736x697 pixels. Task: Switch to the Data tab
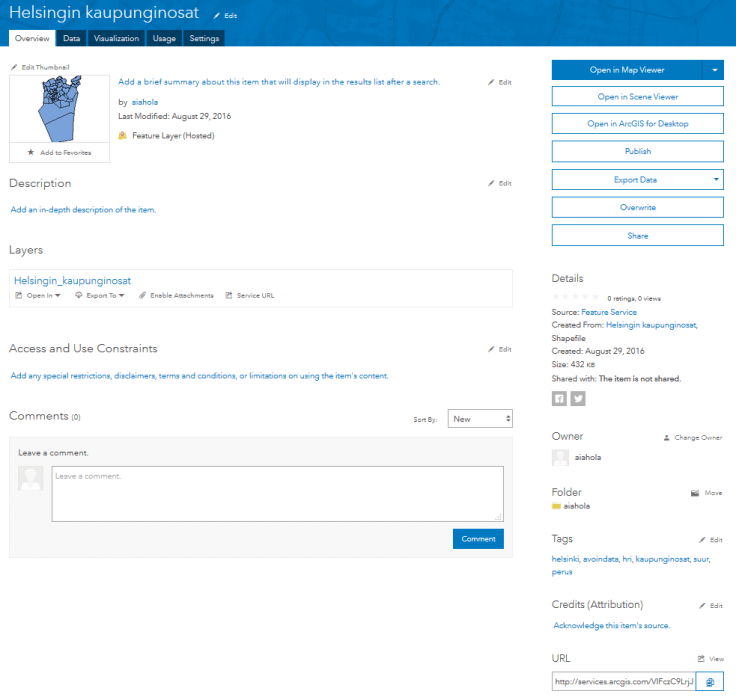[x=71, y=38]
